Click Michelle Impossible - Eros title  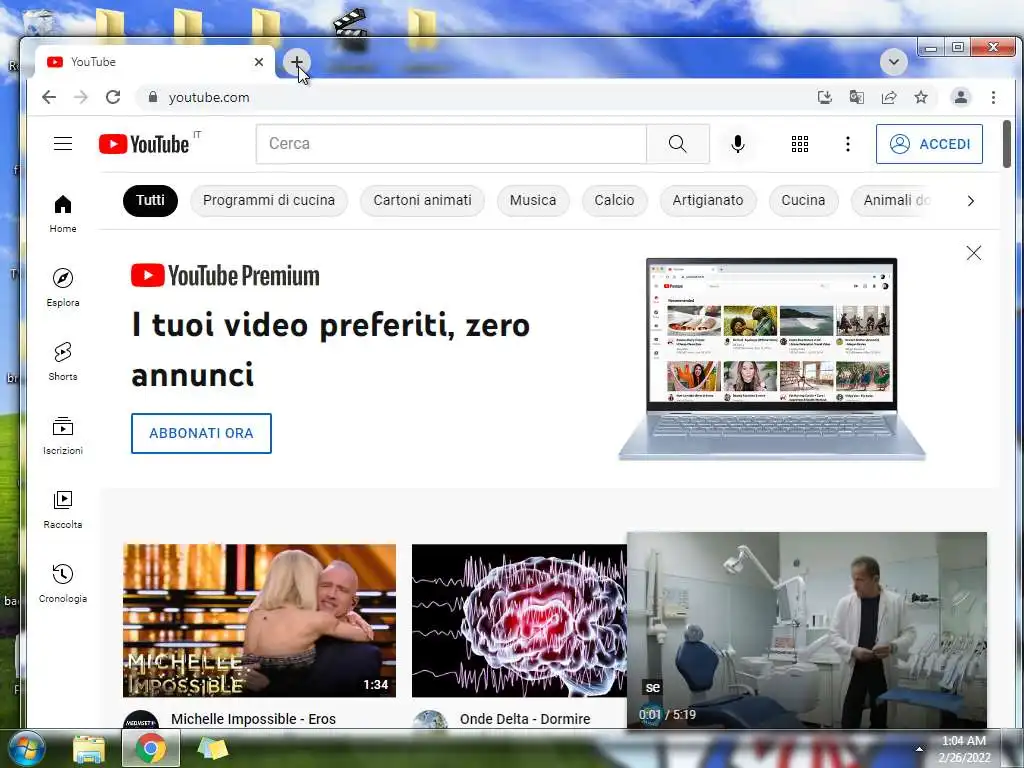[x=253, y=719]
